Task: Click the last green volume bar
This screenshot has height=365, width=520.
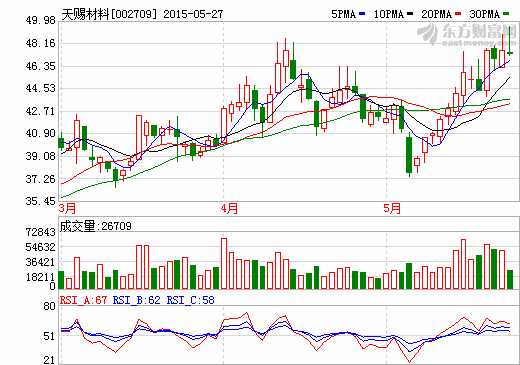Action: pyautogui.click(x=510, y=279)
